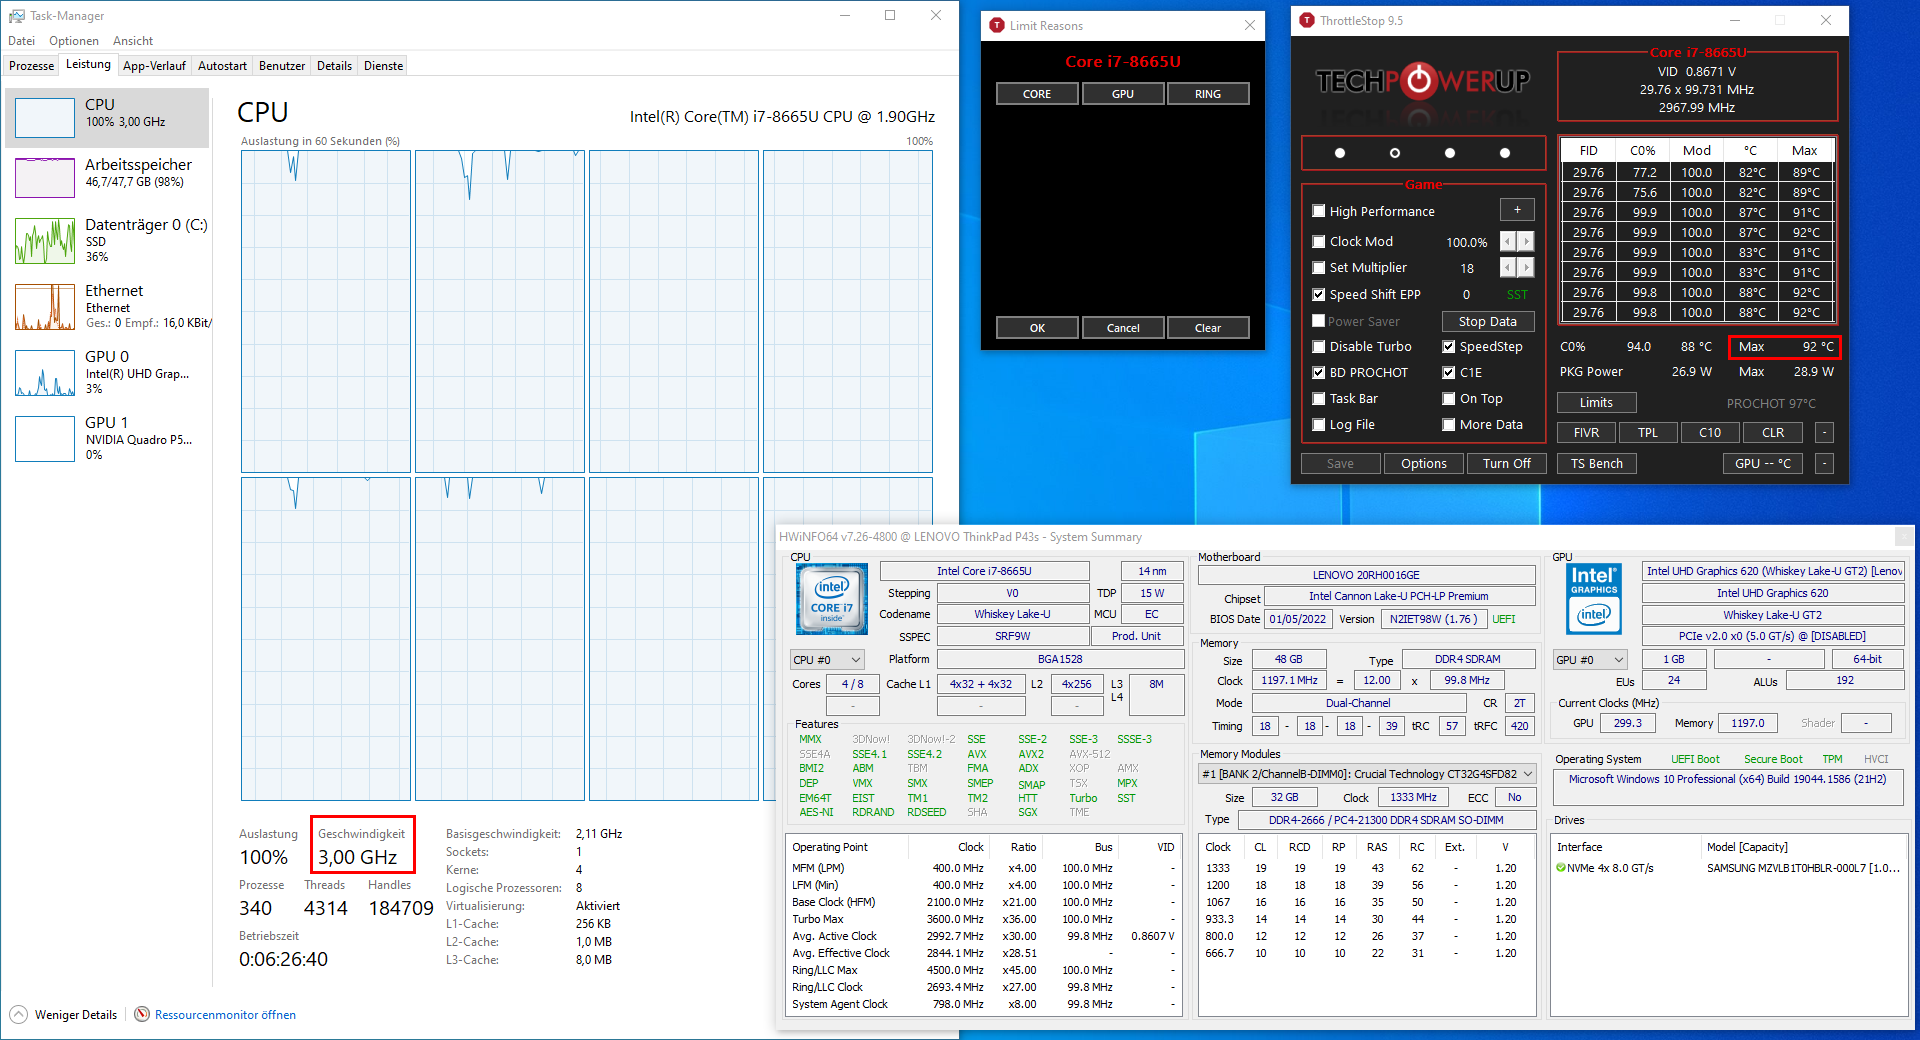Enable the Task Bar checkbox
This screenshot has width=1920, height=1040.
point(1319,398)
